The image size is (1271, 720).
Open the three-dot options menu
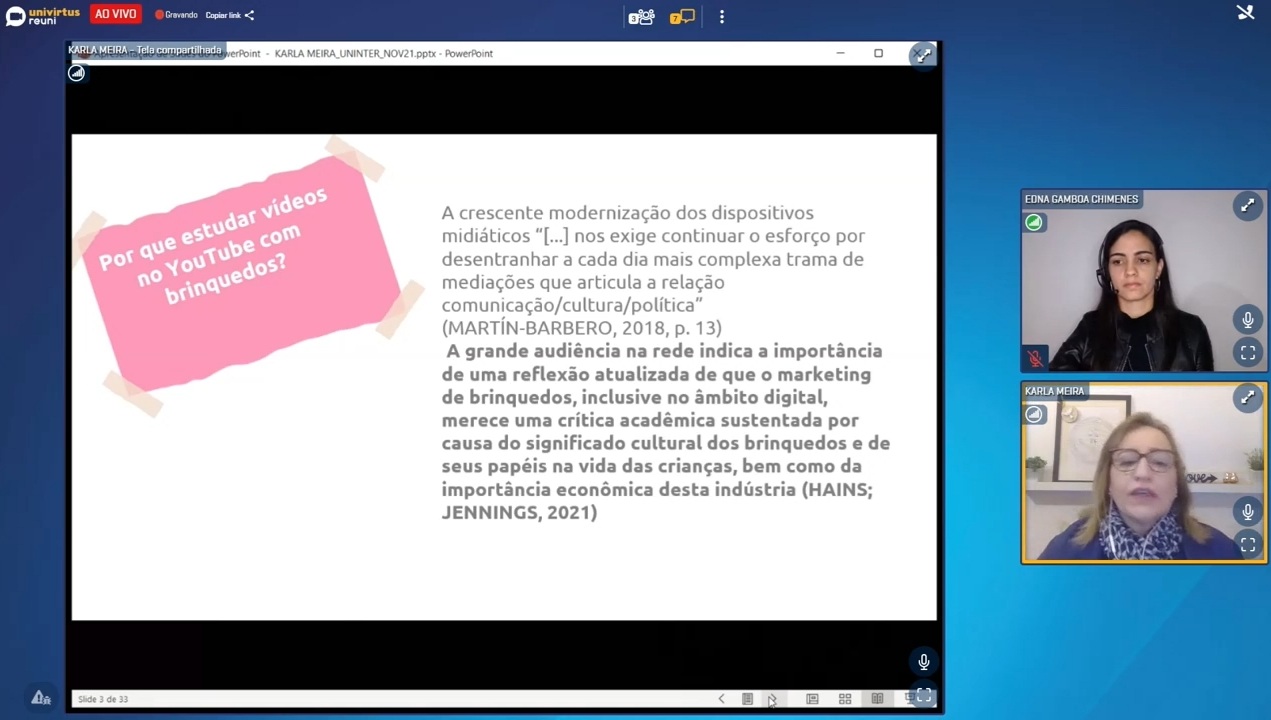pos(722,16)
